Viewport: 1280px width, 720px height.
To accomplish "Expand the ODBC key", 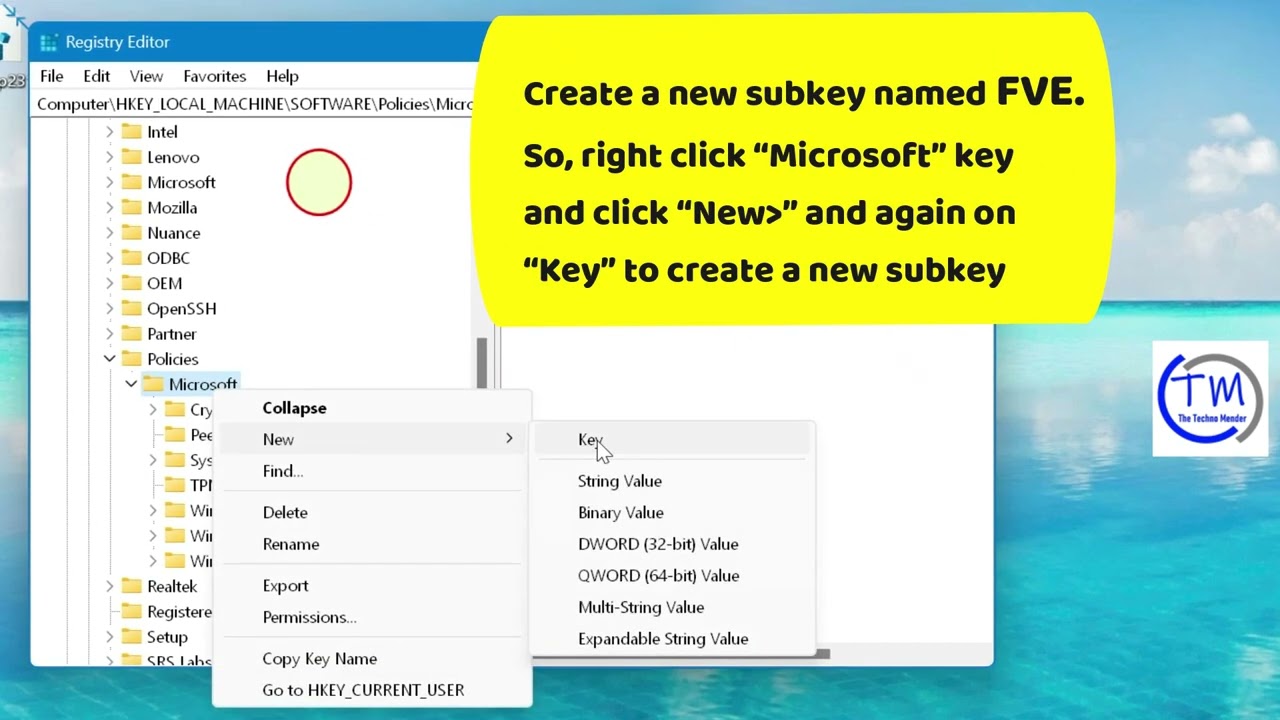I will tap(109, 258).
